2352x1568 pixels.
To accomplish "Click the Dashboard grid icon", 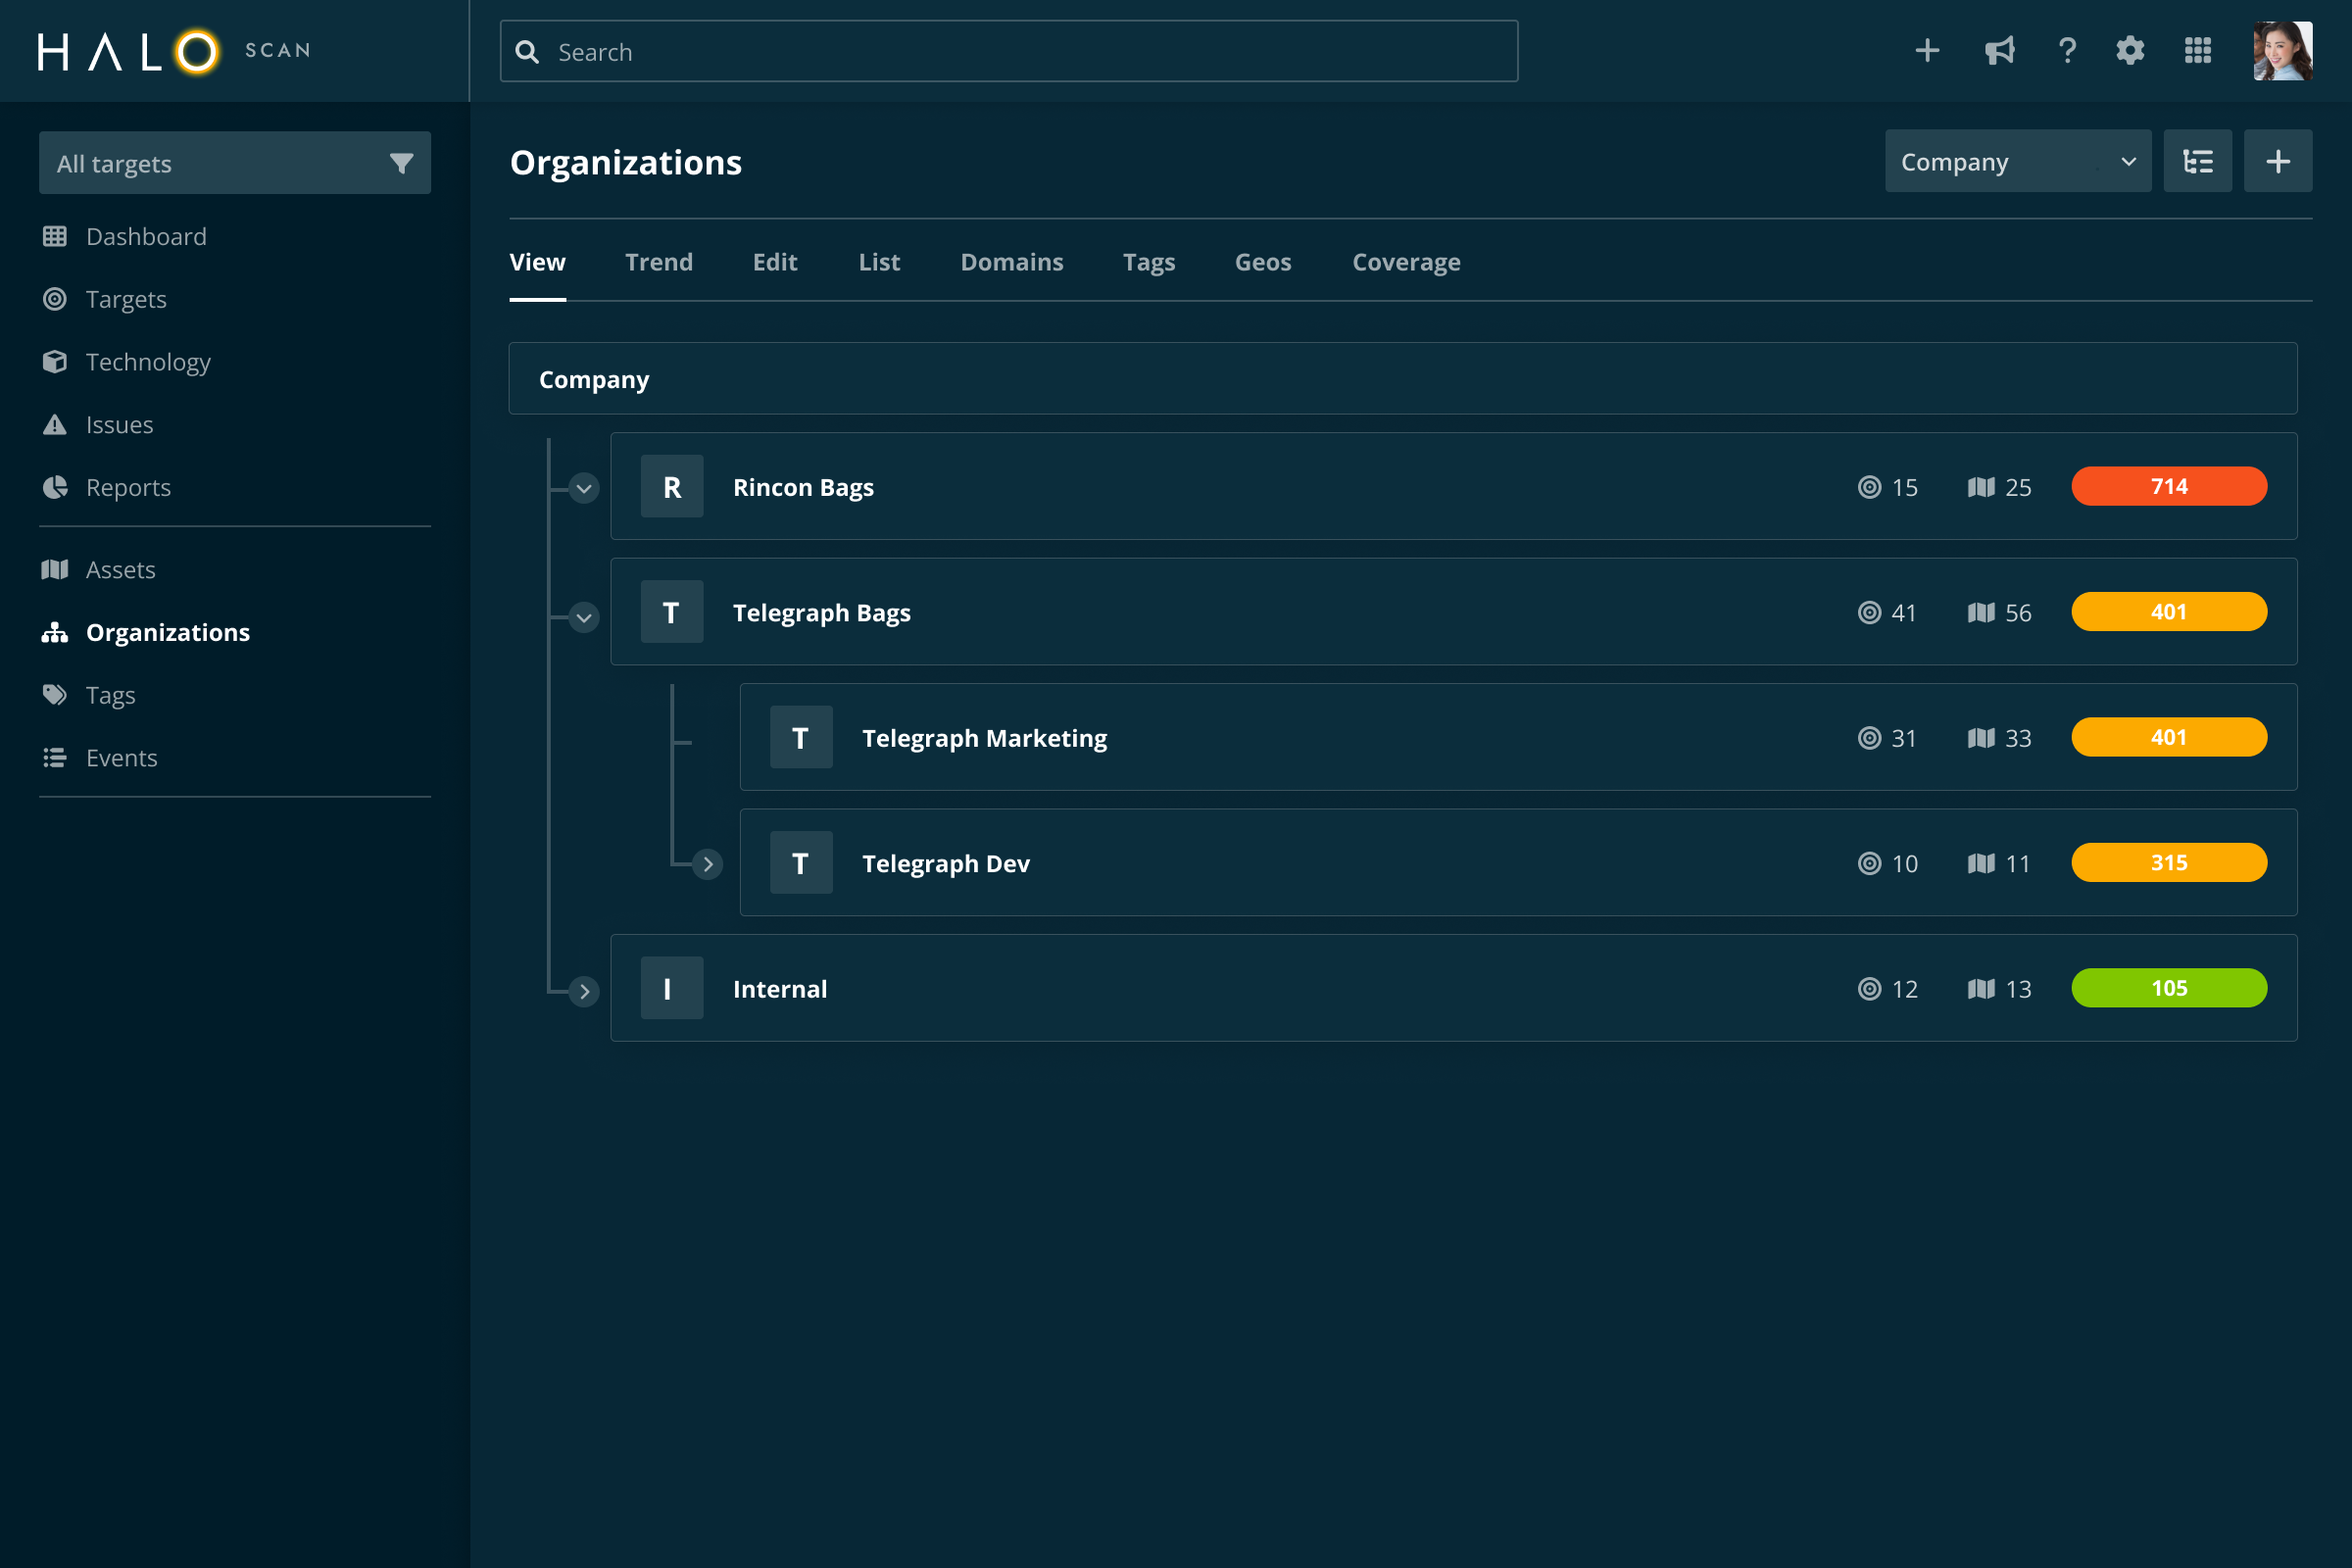I will pyautogui.click(x=55, y=236).
